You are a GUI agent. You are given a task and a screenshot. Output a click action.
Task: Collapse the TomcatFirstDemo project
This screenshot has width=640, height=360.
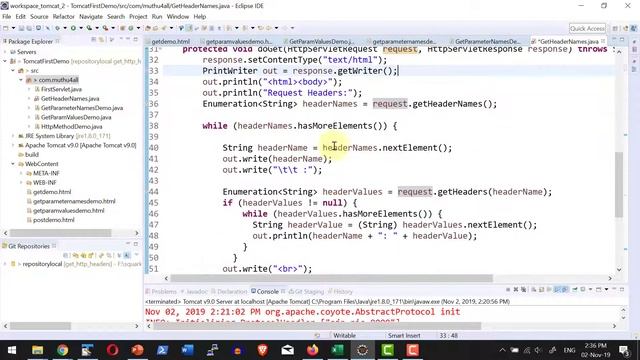(x=5, y=61)
